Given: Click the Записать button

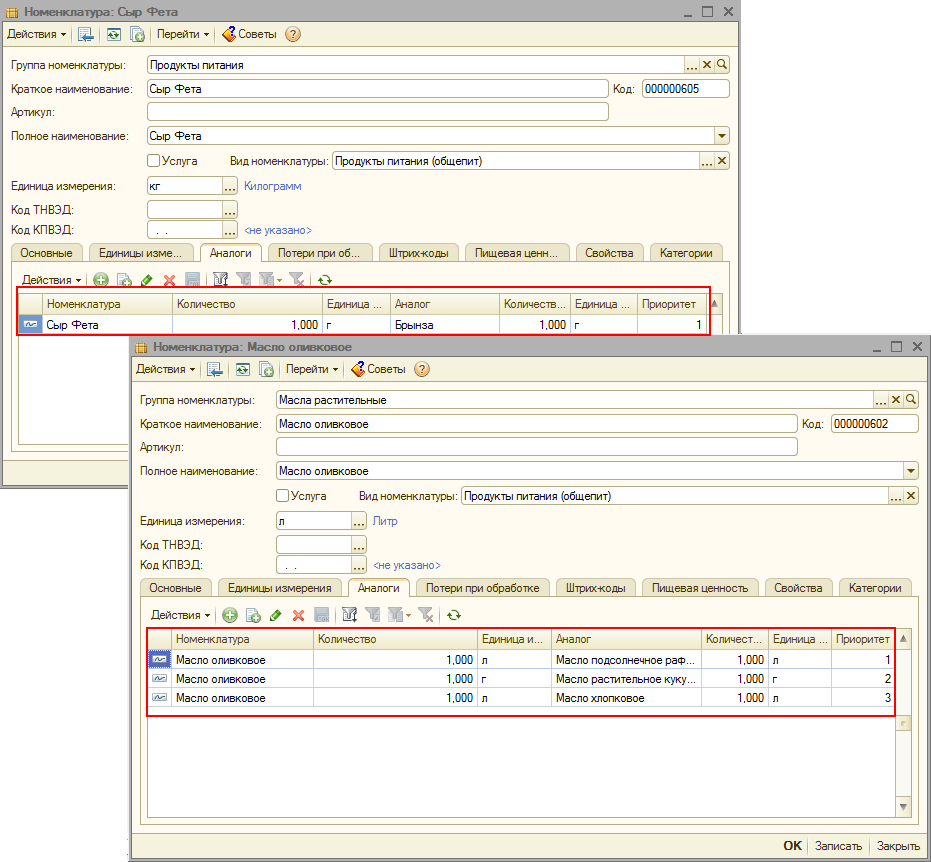Looking at the screenshot, I should pyautogui.click(x=838, y=846).
